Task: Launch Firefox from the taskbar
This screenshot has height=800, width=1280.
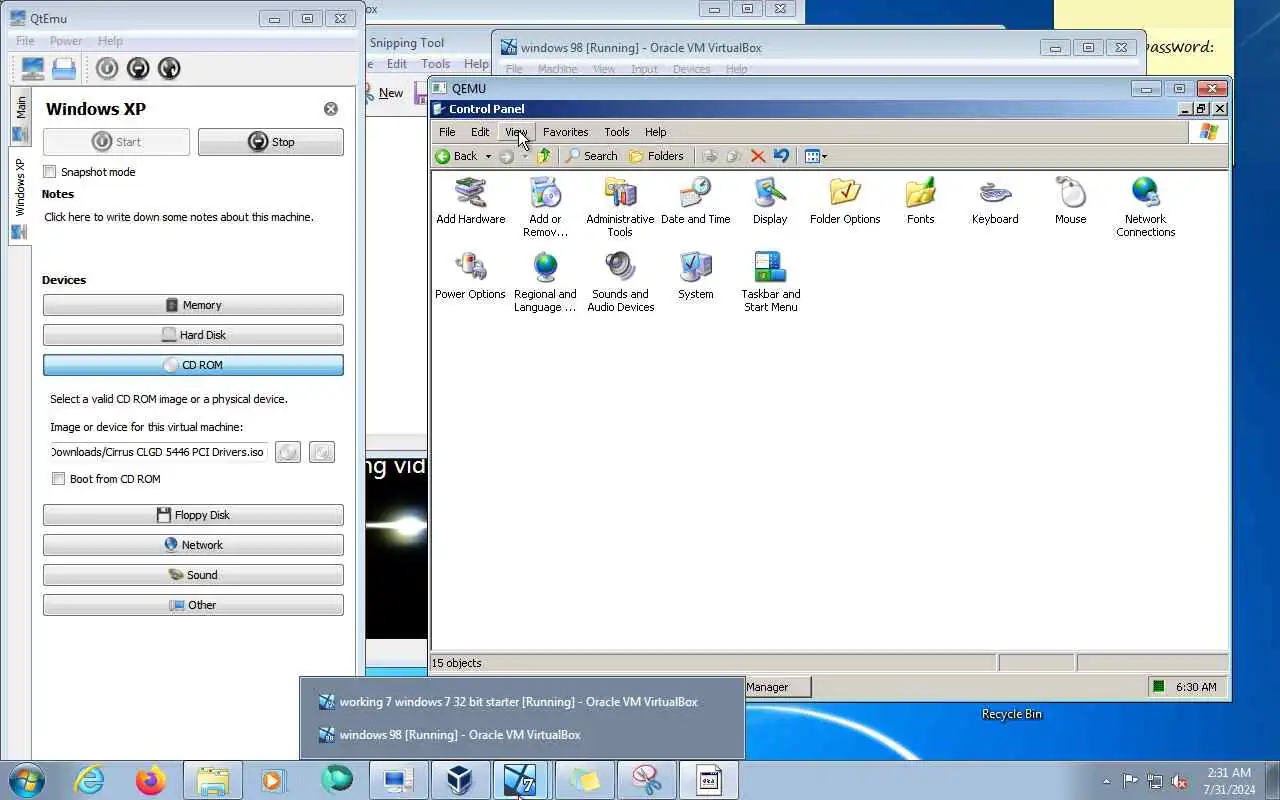Action: coord(151,780)
